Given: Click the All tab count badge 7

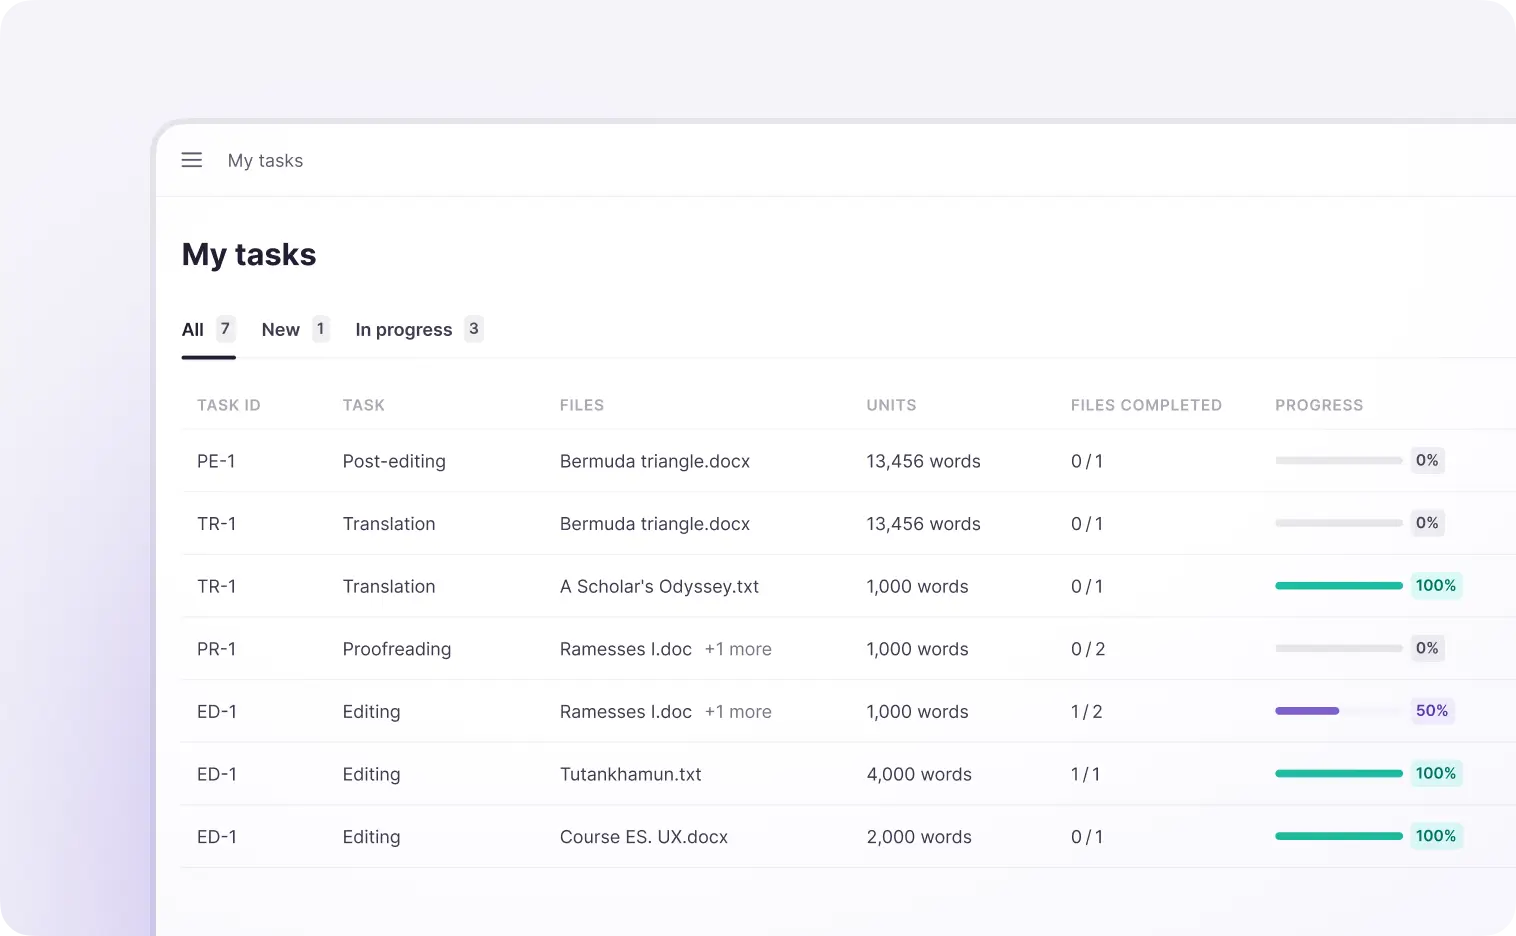Looking at the screenshot, I should [226, 329].
